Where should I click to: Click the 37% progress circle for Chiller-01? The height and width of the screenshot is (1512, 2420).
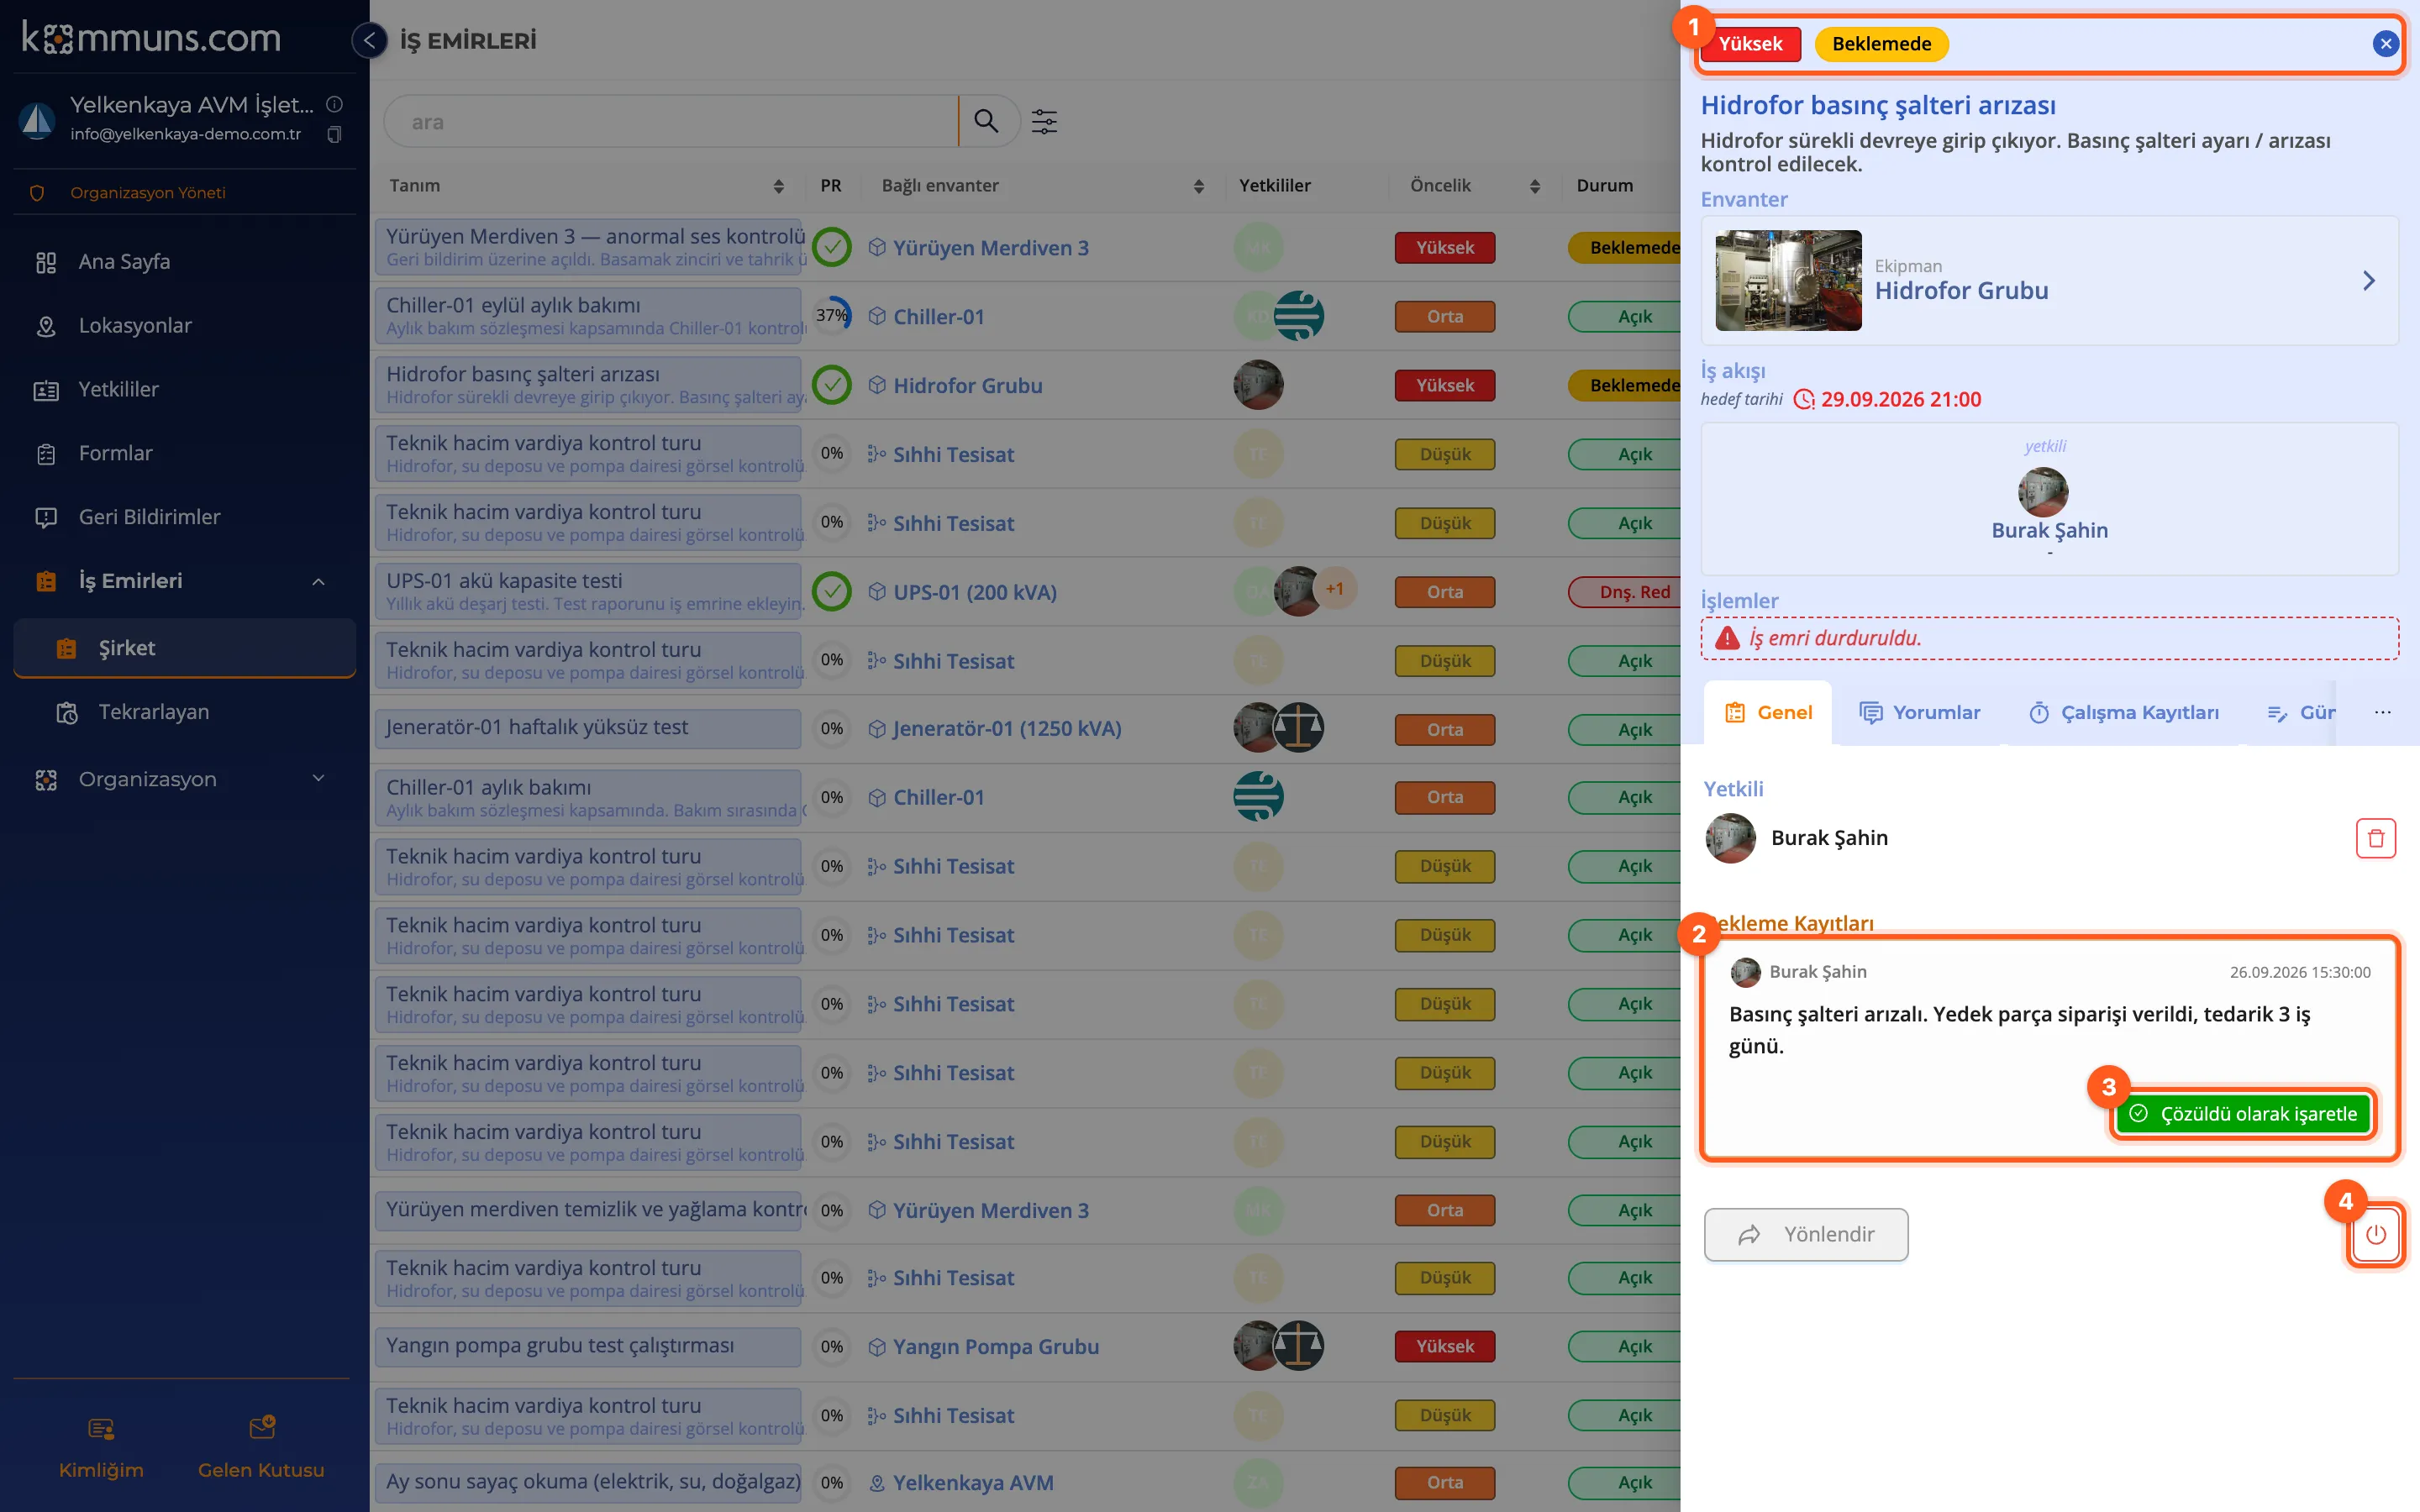coord(831,316)
